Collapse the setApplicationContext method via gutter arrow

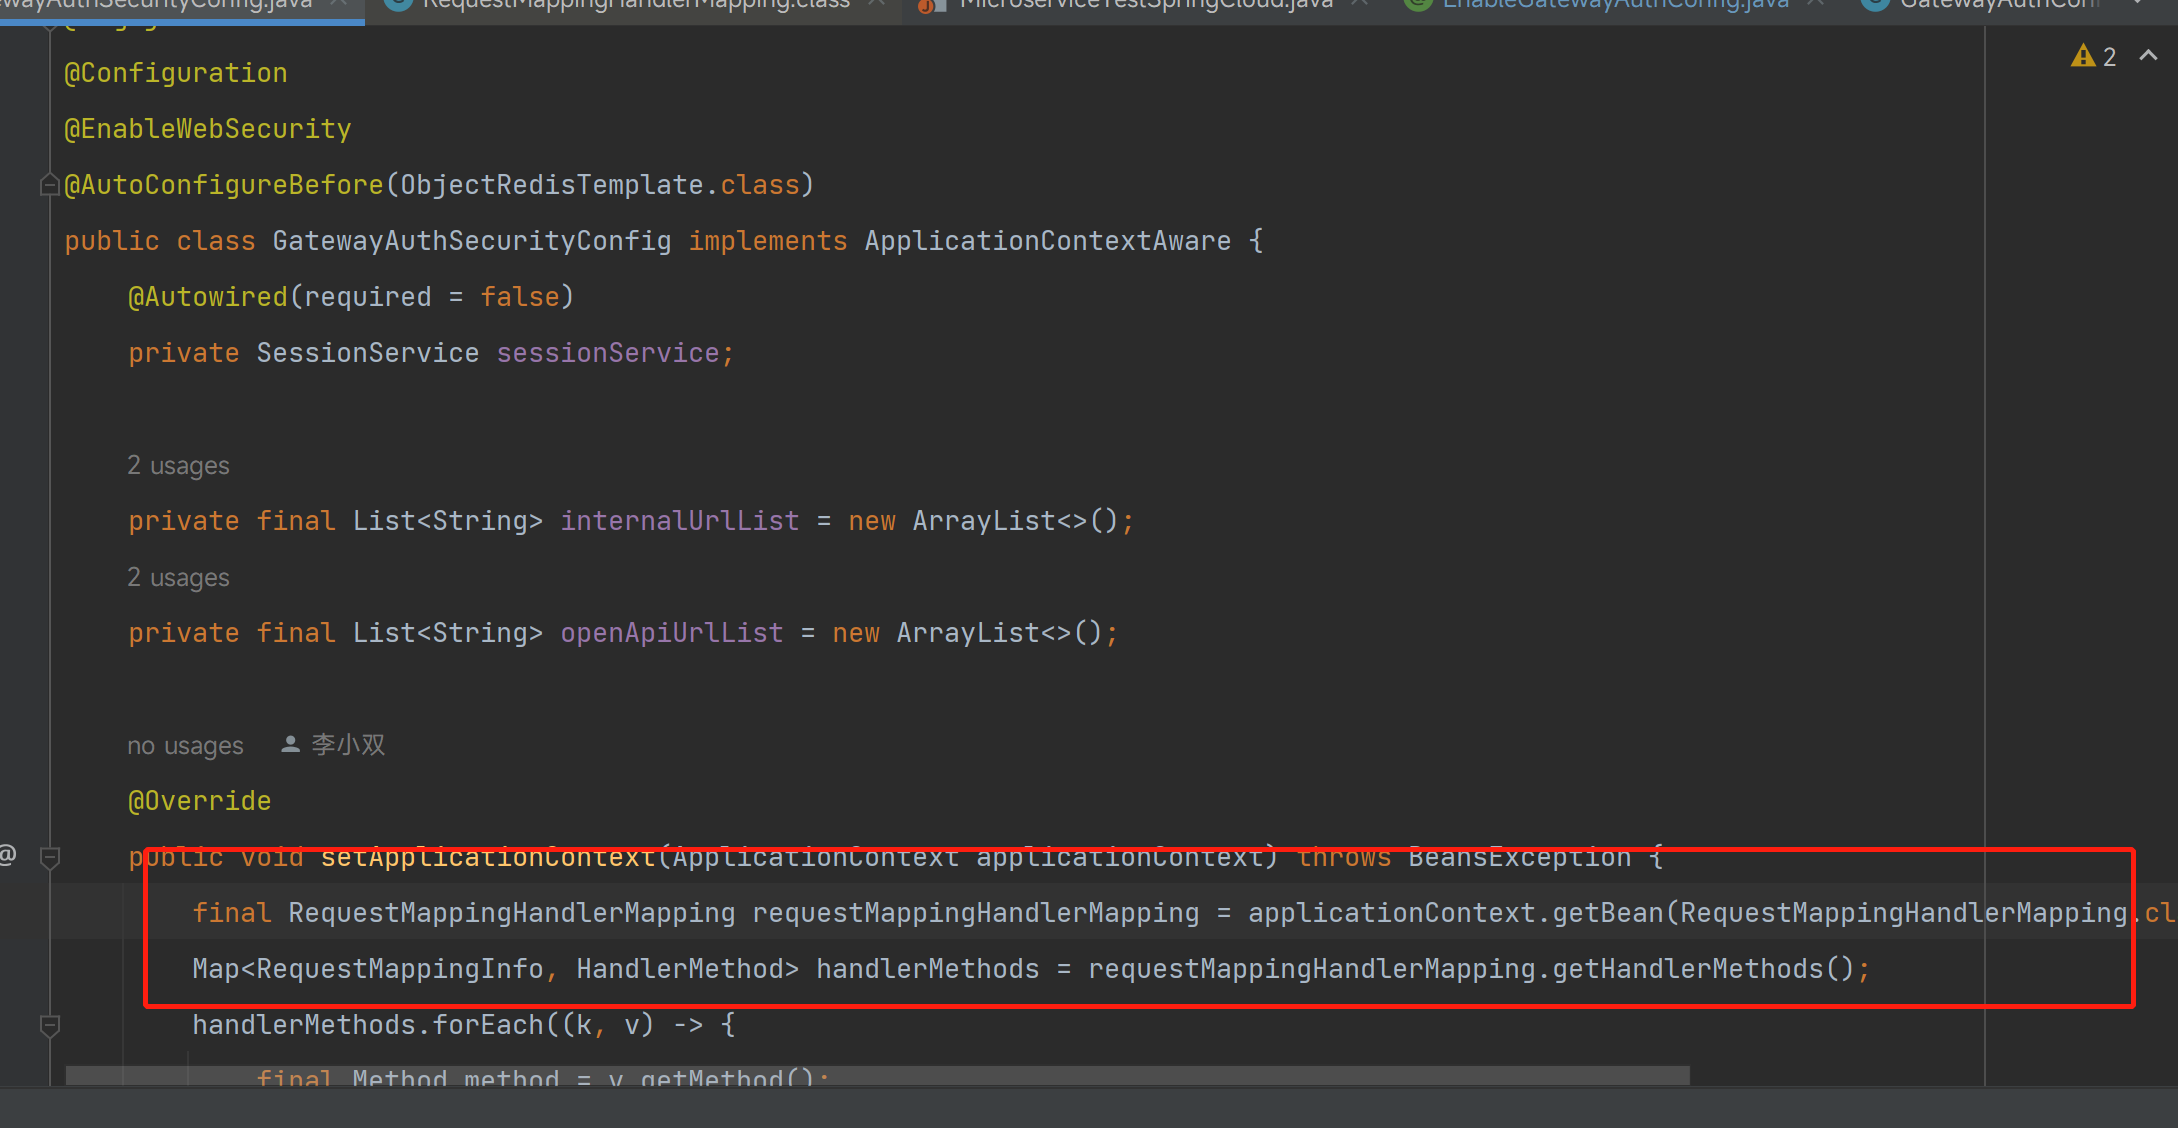pos(49,858)
